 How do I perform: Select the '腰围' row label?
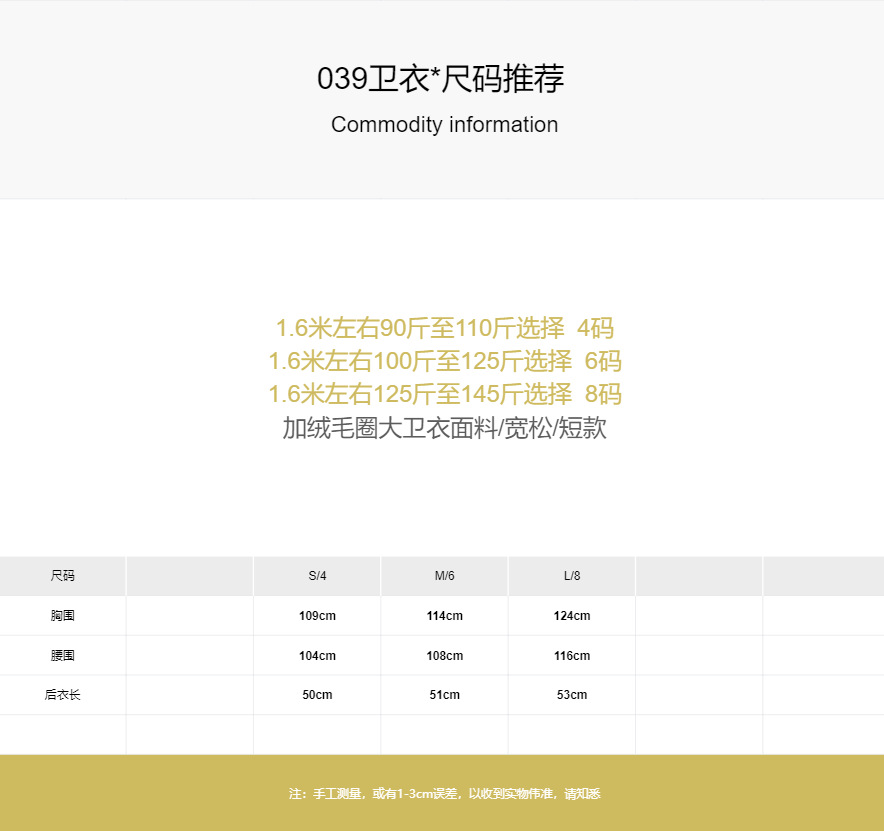coord(63,655)
